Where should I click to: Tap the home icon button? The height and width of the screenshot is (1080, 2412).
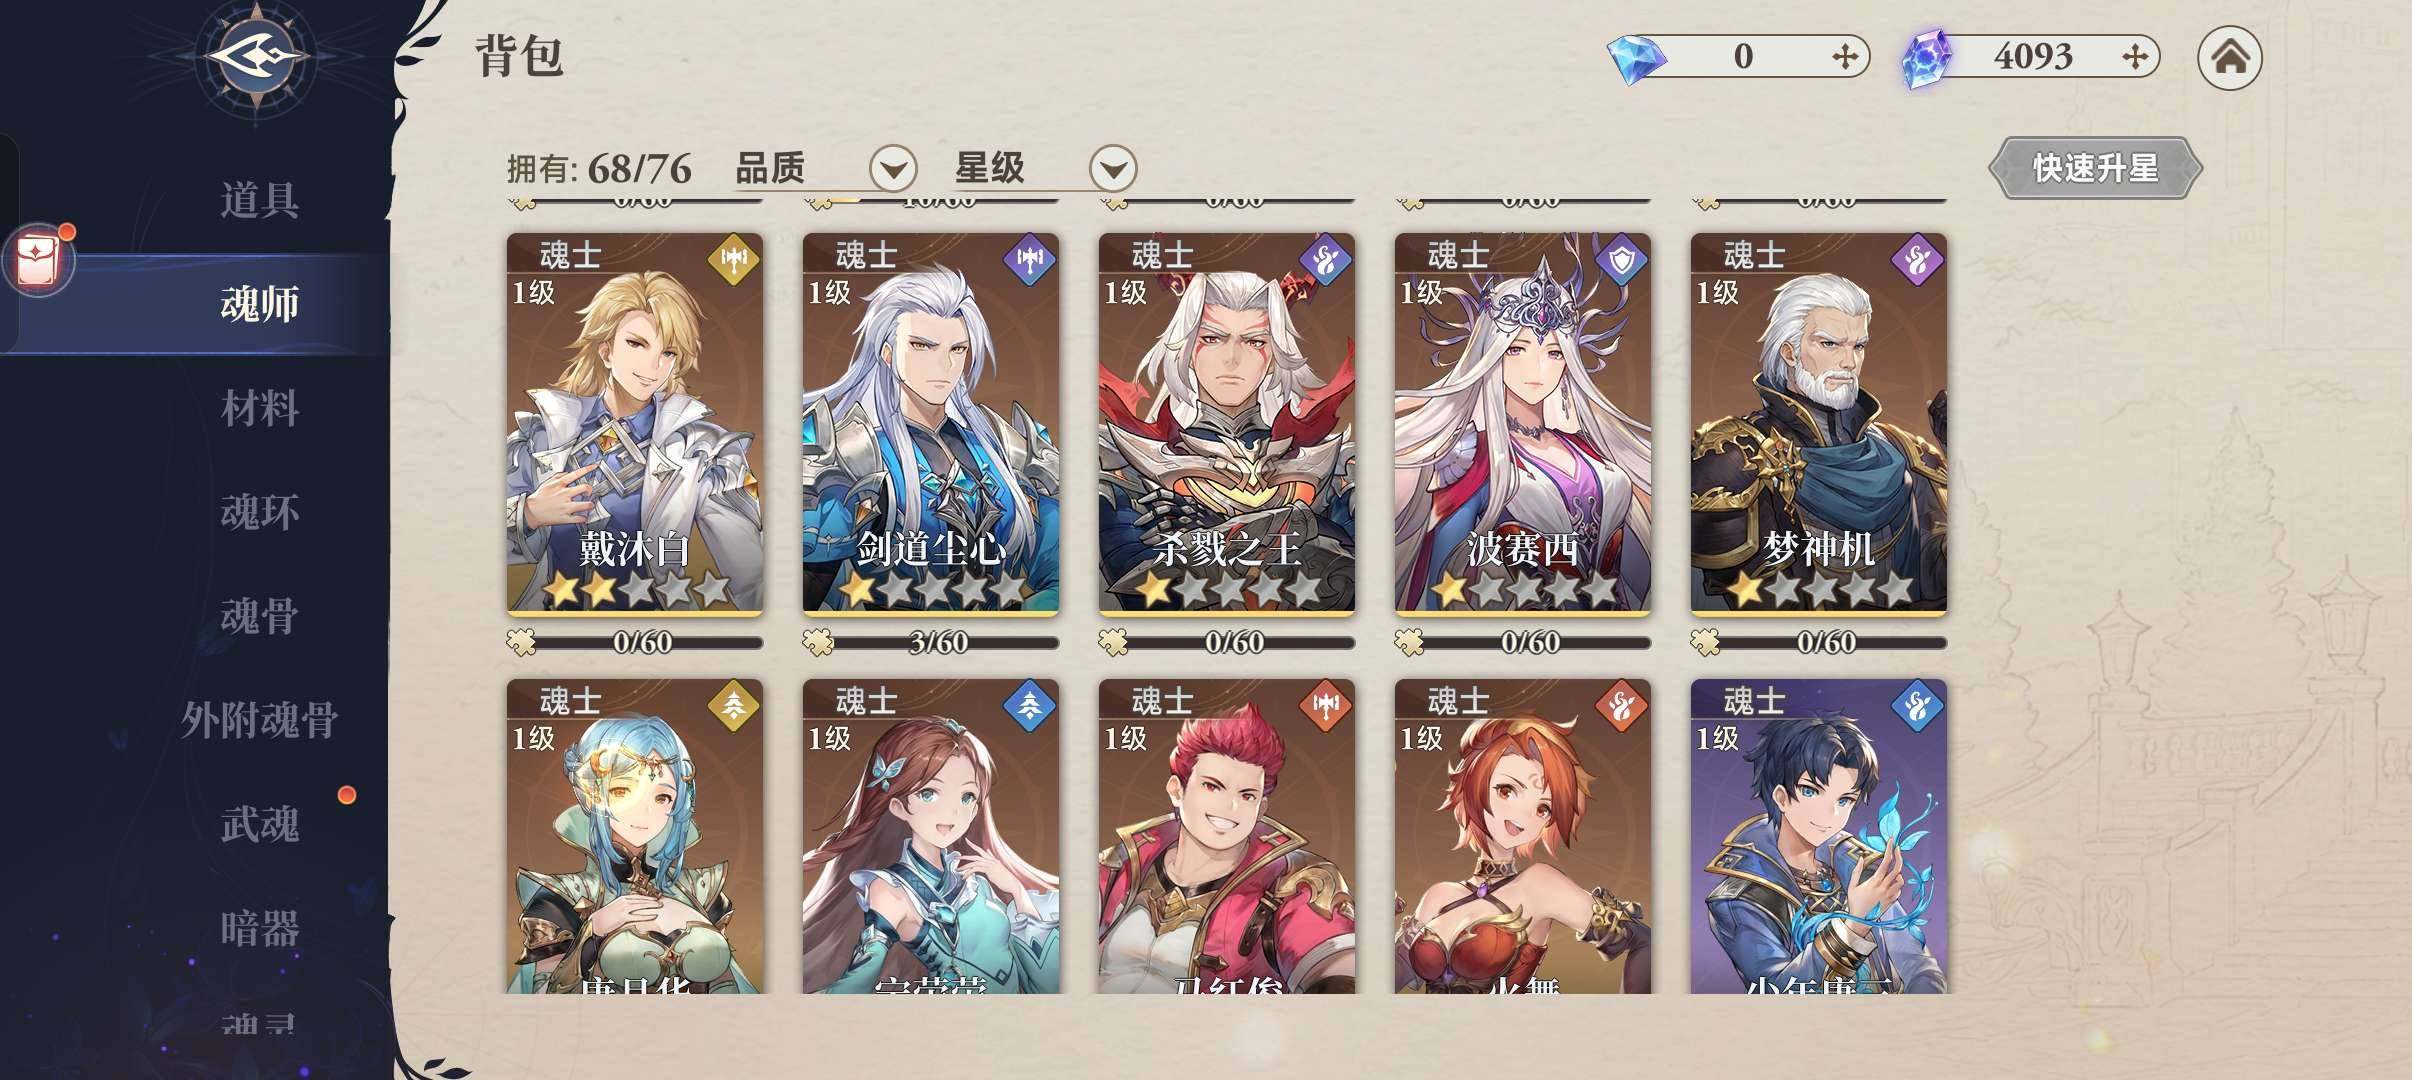2229,57
